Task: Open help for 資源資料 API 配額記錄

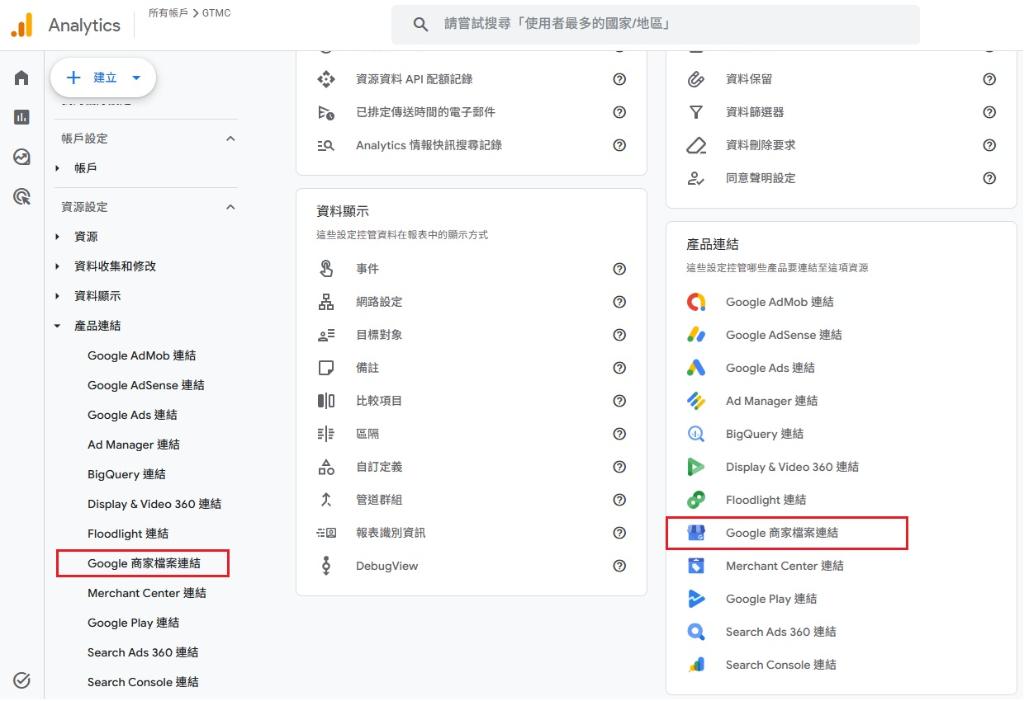Action: point(619,79)
